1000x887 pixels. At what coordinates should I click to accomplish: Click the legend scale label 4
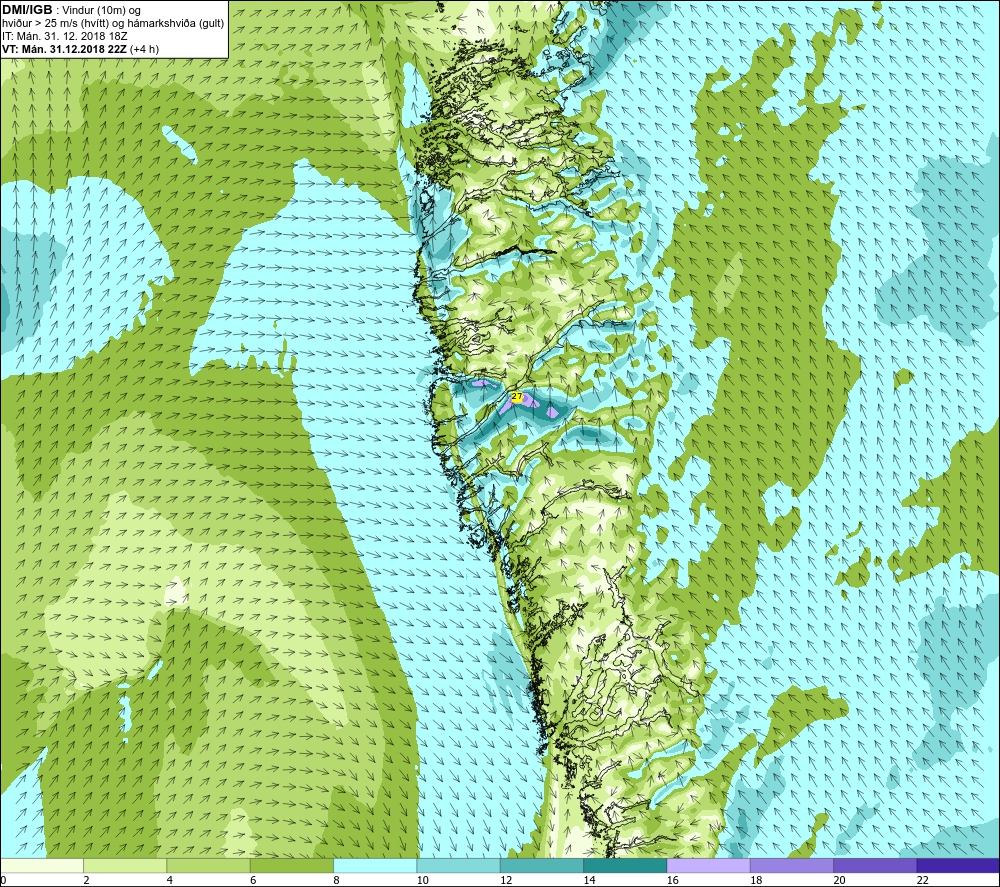170,880
